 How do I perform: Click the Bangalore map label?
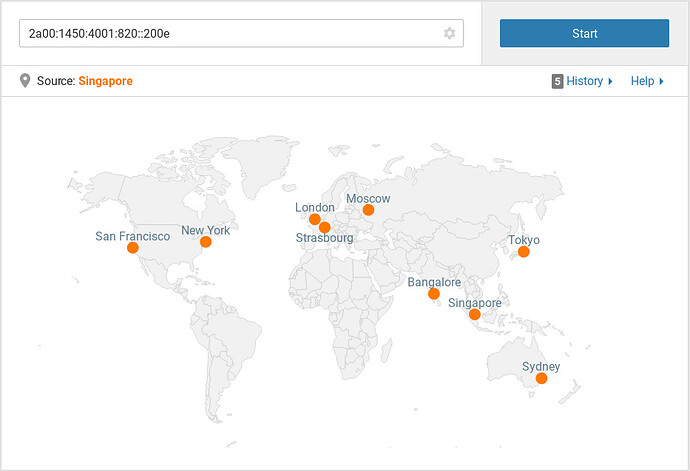pos(434,282)
